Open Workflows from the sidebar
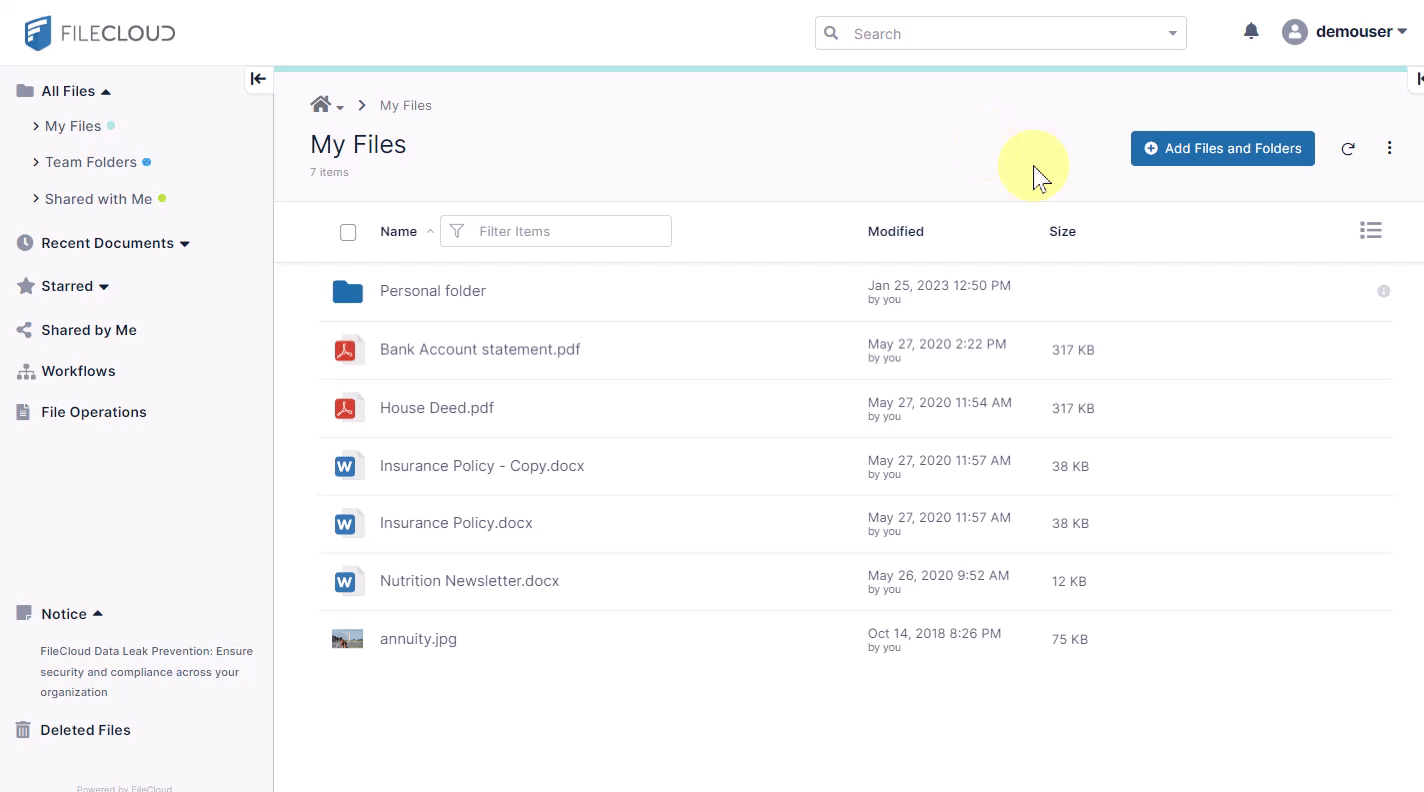1424x792 pixels. click(78, 371)
